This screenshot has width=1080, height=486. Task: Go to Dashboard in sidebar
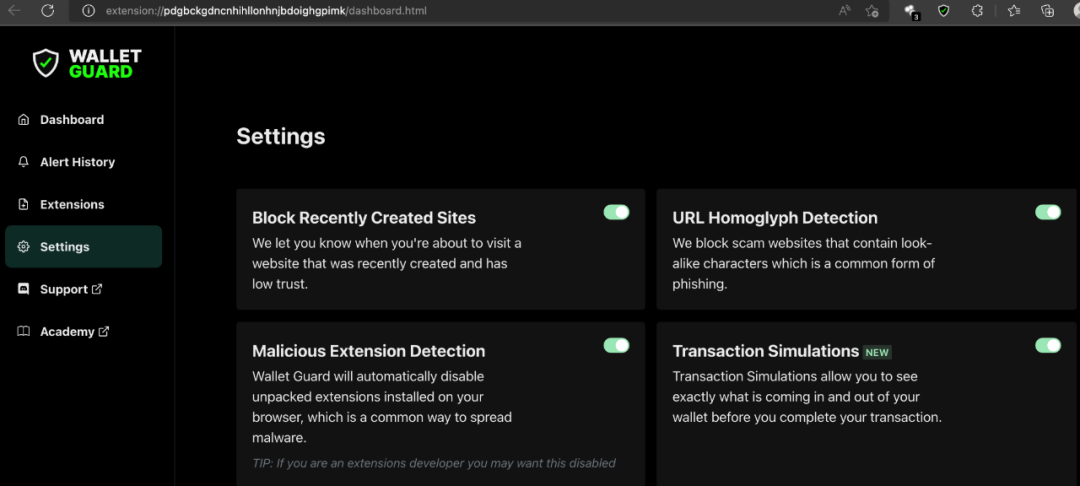[x=72, y=120]
